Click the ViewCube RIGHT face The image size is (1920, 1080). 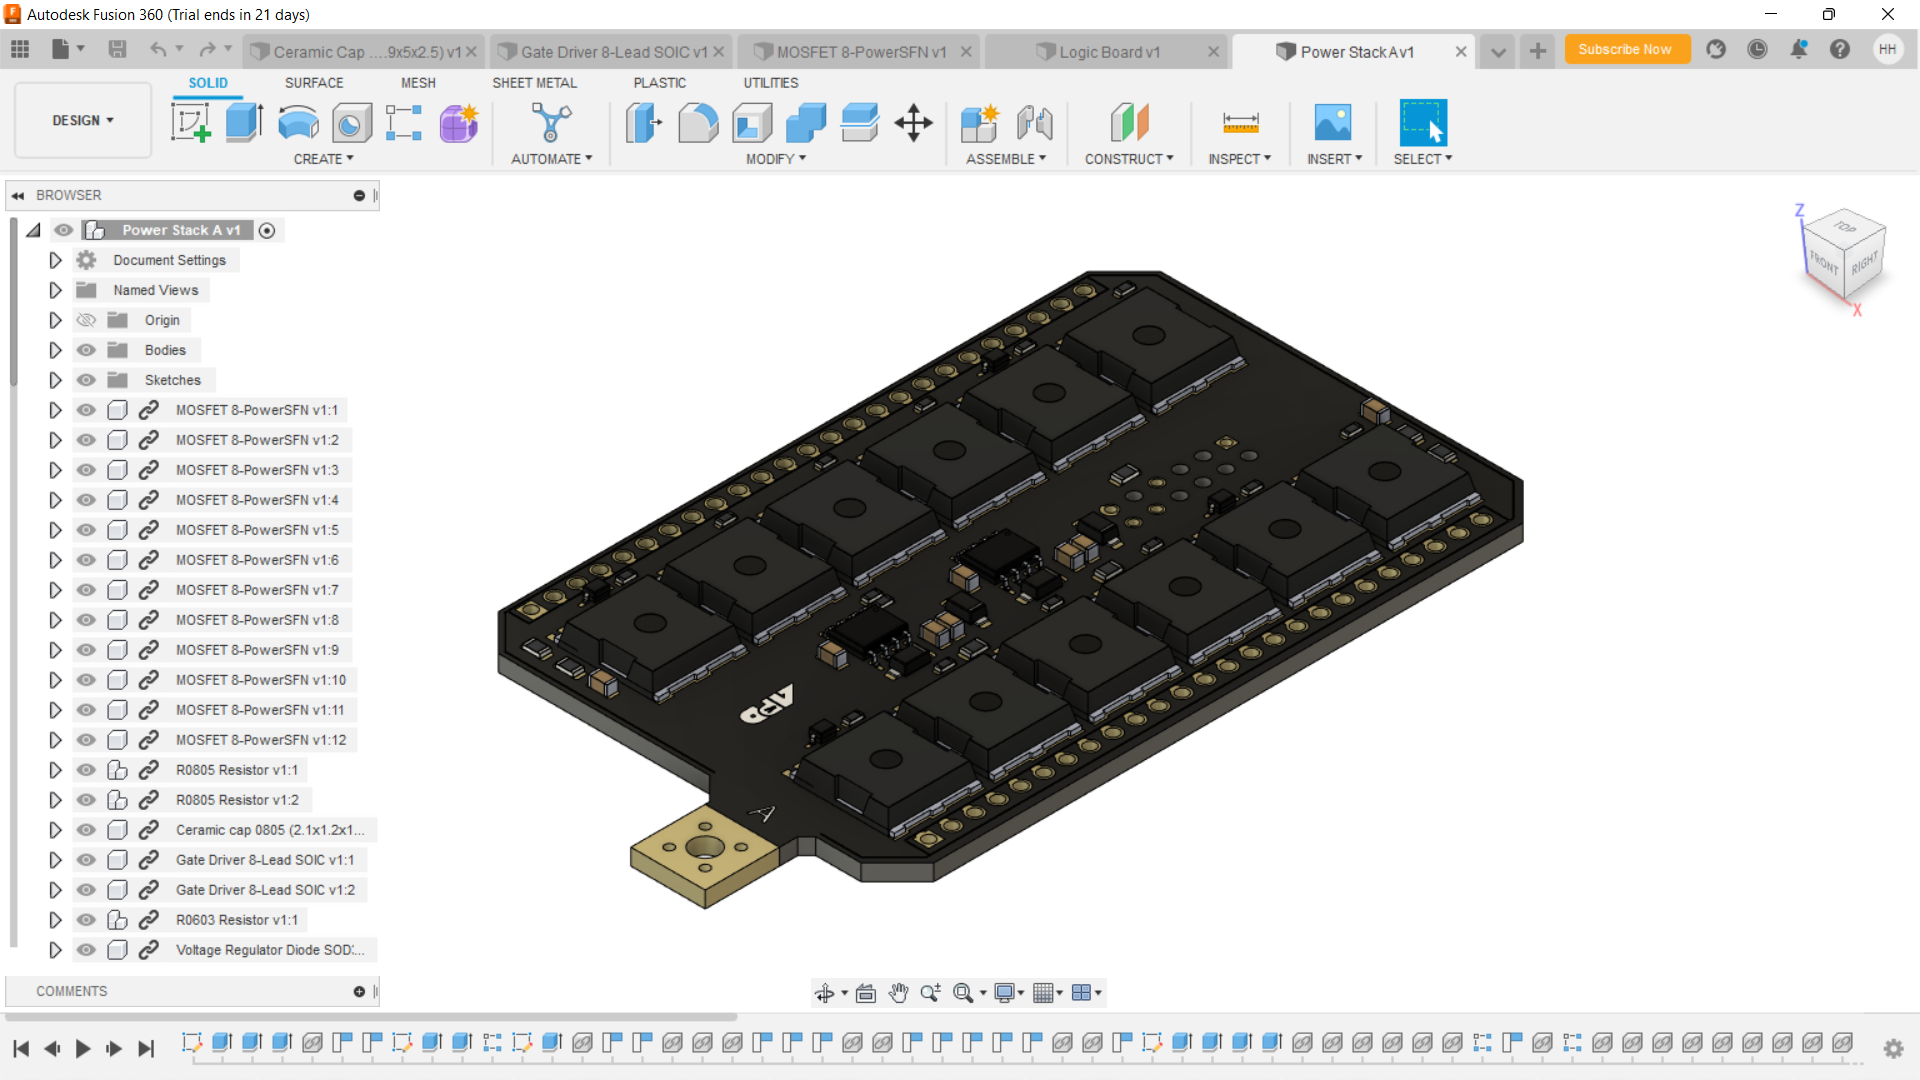(1863, 264)
